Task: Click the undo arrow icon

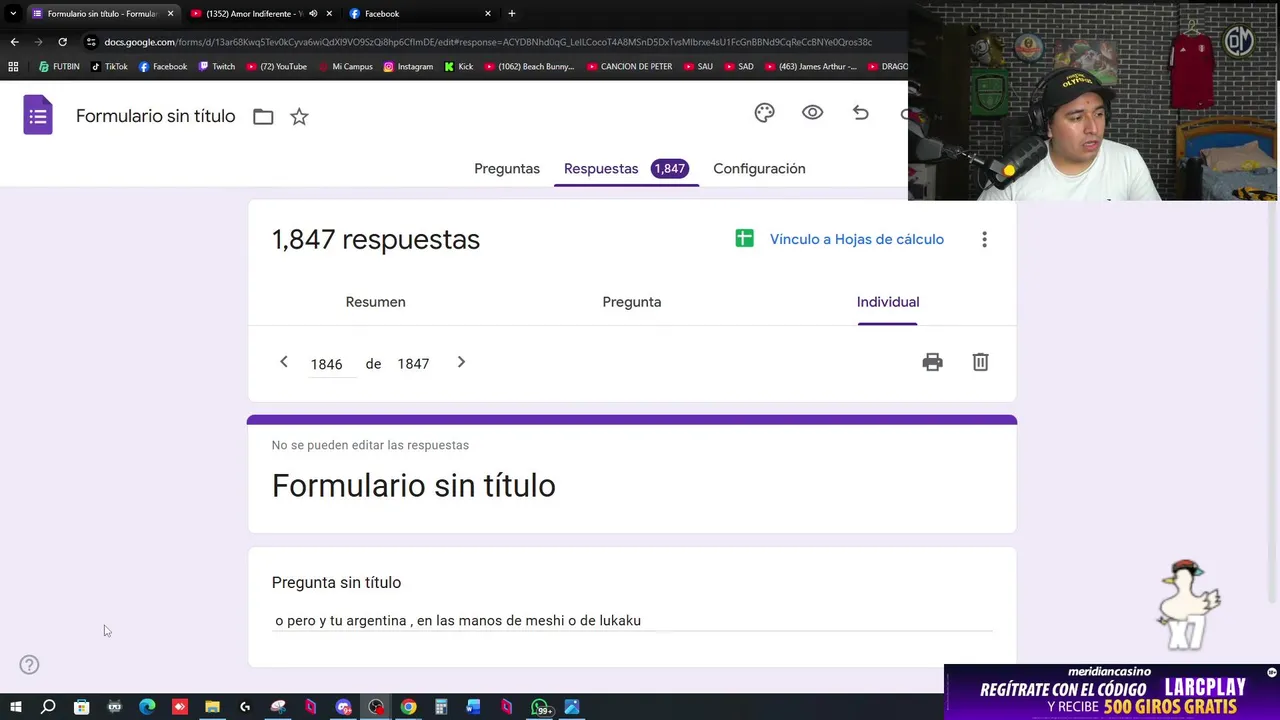Action: pos(860,113)
